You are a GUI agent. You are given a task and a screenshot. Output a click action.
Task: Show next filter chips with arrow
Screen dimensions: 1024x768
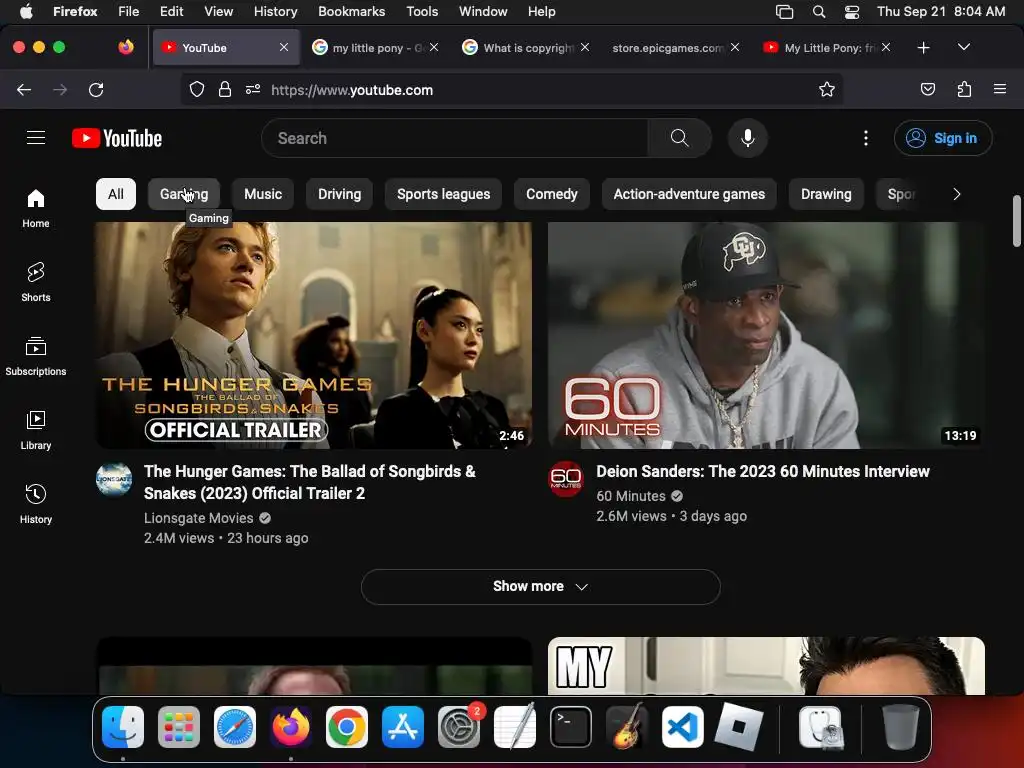point(956,194)
